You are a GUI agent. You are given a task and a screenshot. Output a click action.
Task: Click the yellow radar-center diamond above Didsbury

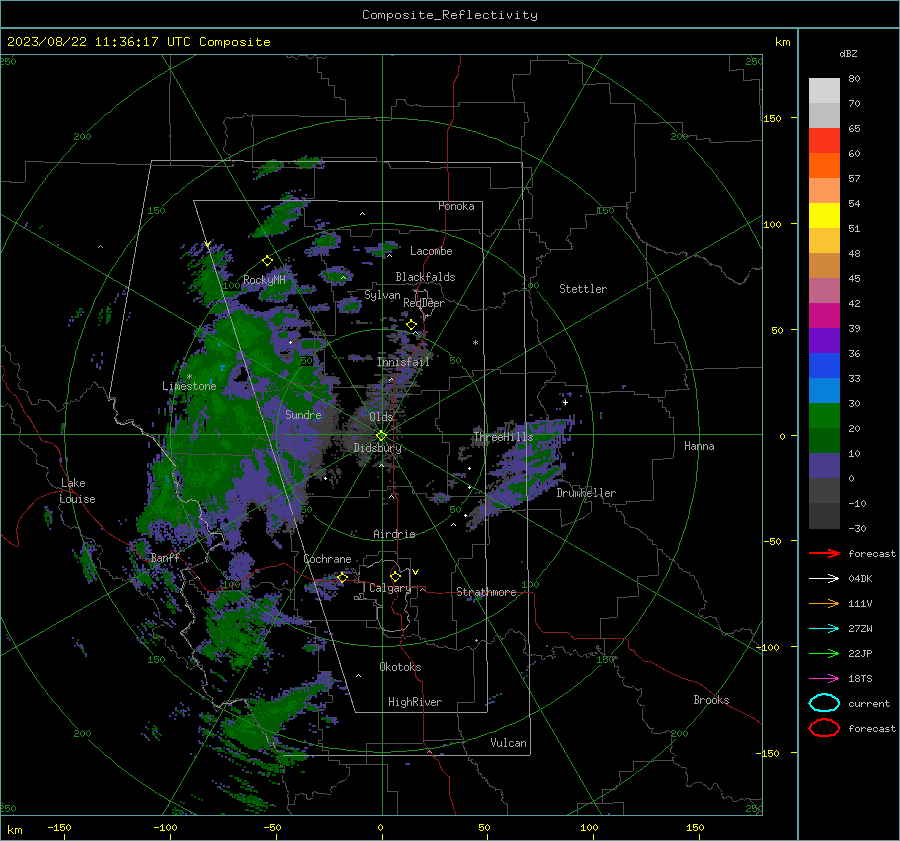pyautogui.click(x=381, y=436)
